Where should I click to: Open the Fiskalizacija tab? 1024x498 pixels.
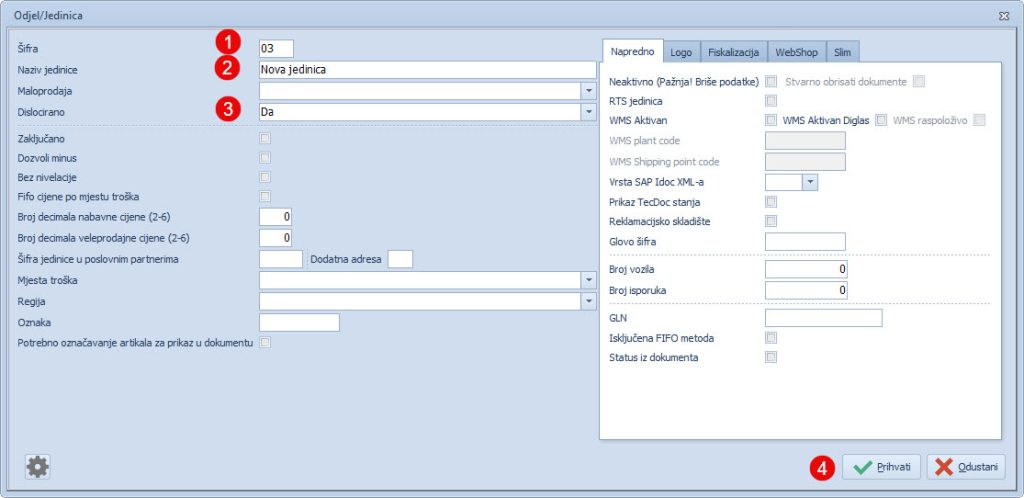coord(733,52)
